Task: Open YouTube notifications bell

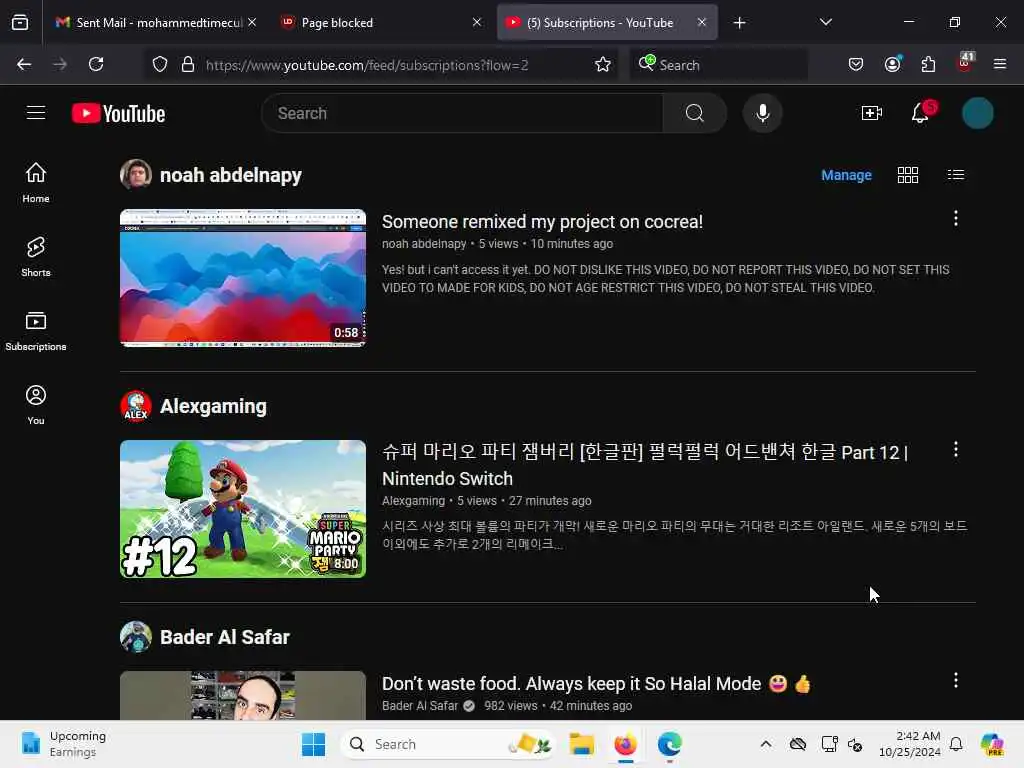Action: tap(921, 112)
